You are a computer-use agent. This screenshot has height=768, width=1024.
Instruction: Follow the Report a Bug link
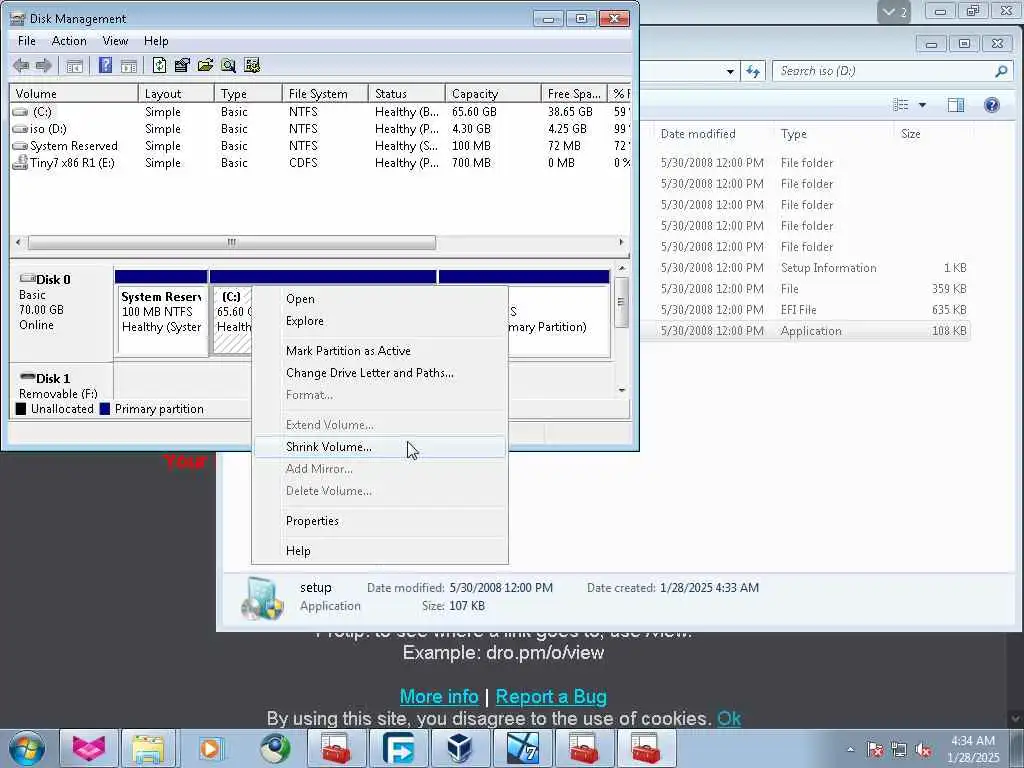551,697
